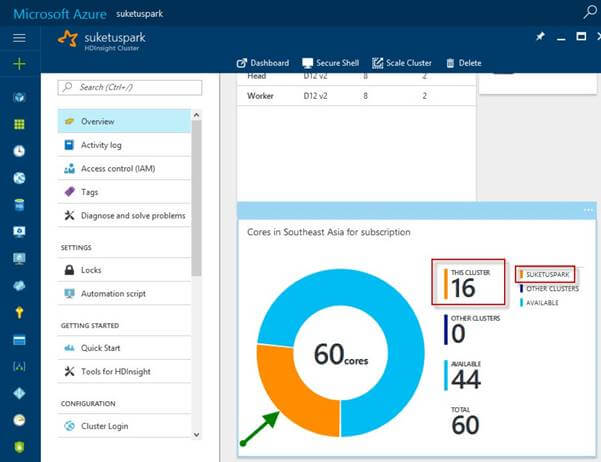The width and height of the screenshot is (601, 462).
Task: Open the tile options ellipsis on cores chart
Action: coord(588,210)
